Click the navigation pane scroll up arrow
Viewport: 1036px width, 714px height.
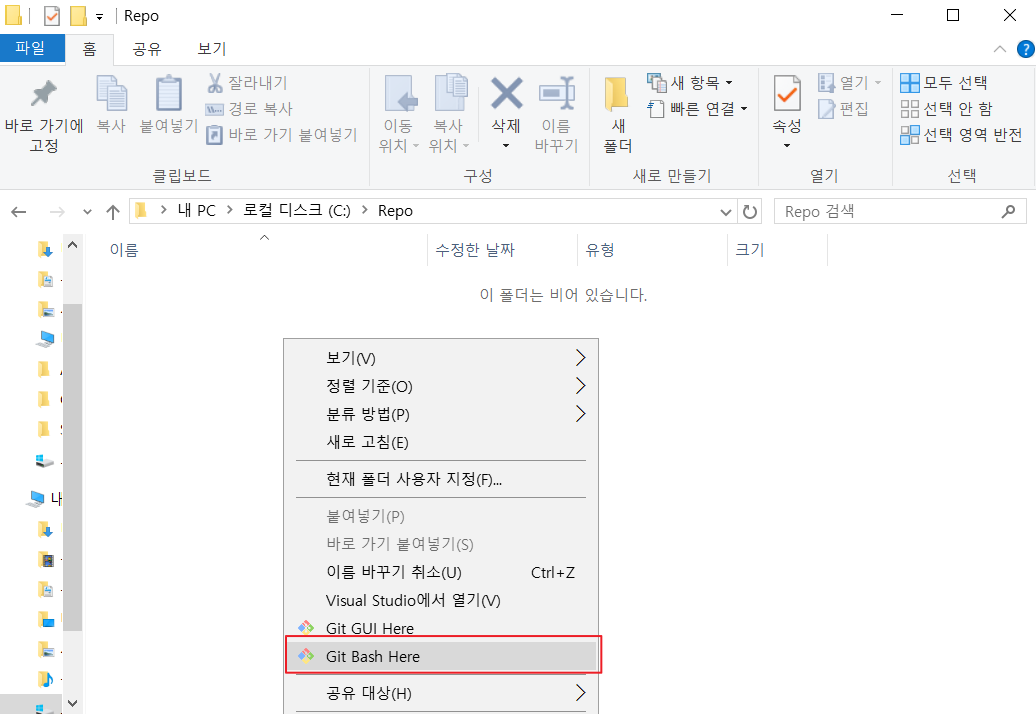point(73,245)
